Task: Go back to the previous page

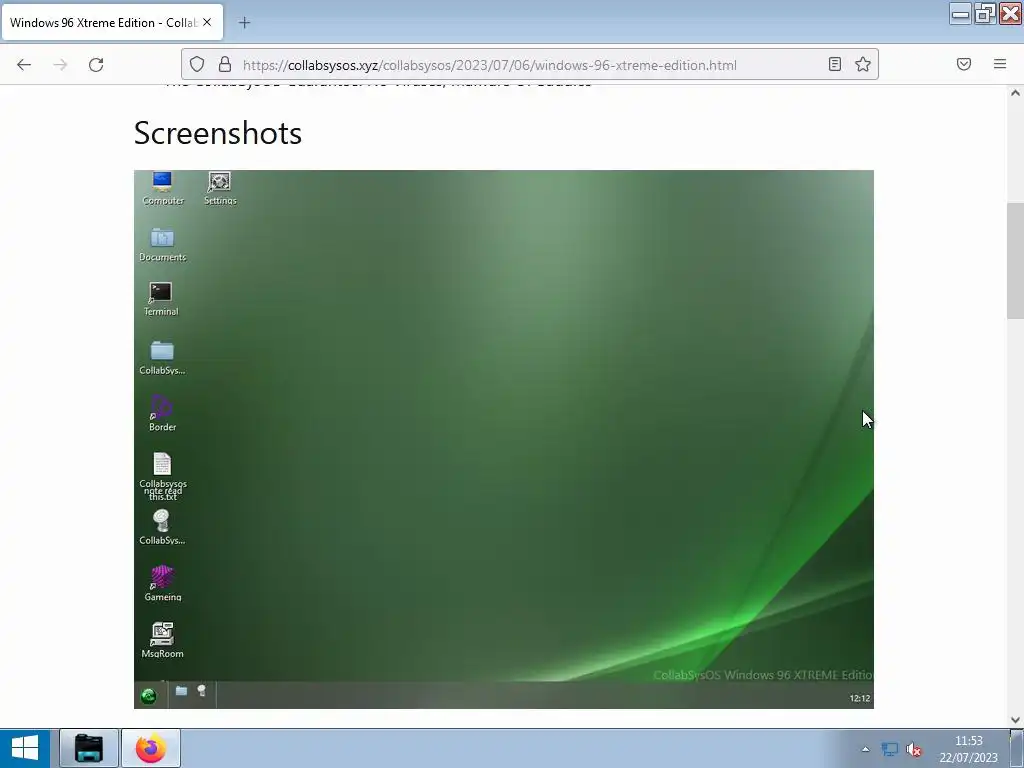Action: pos(24,64)
